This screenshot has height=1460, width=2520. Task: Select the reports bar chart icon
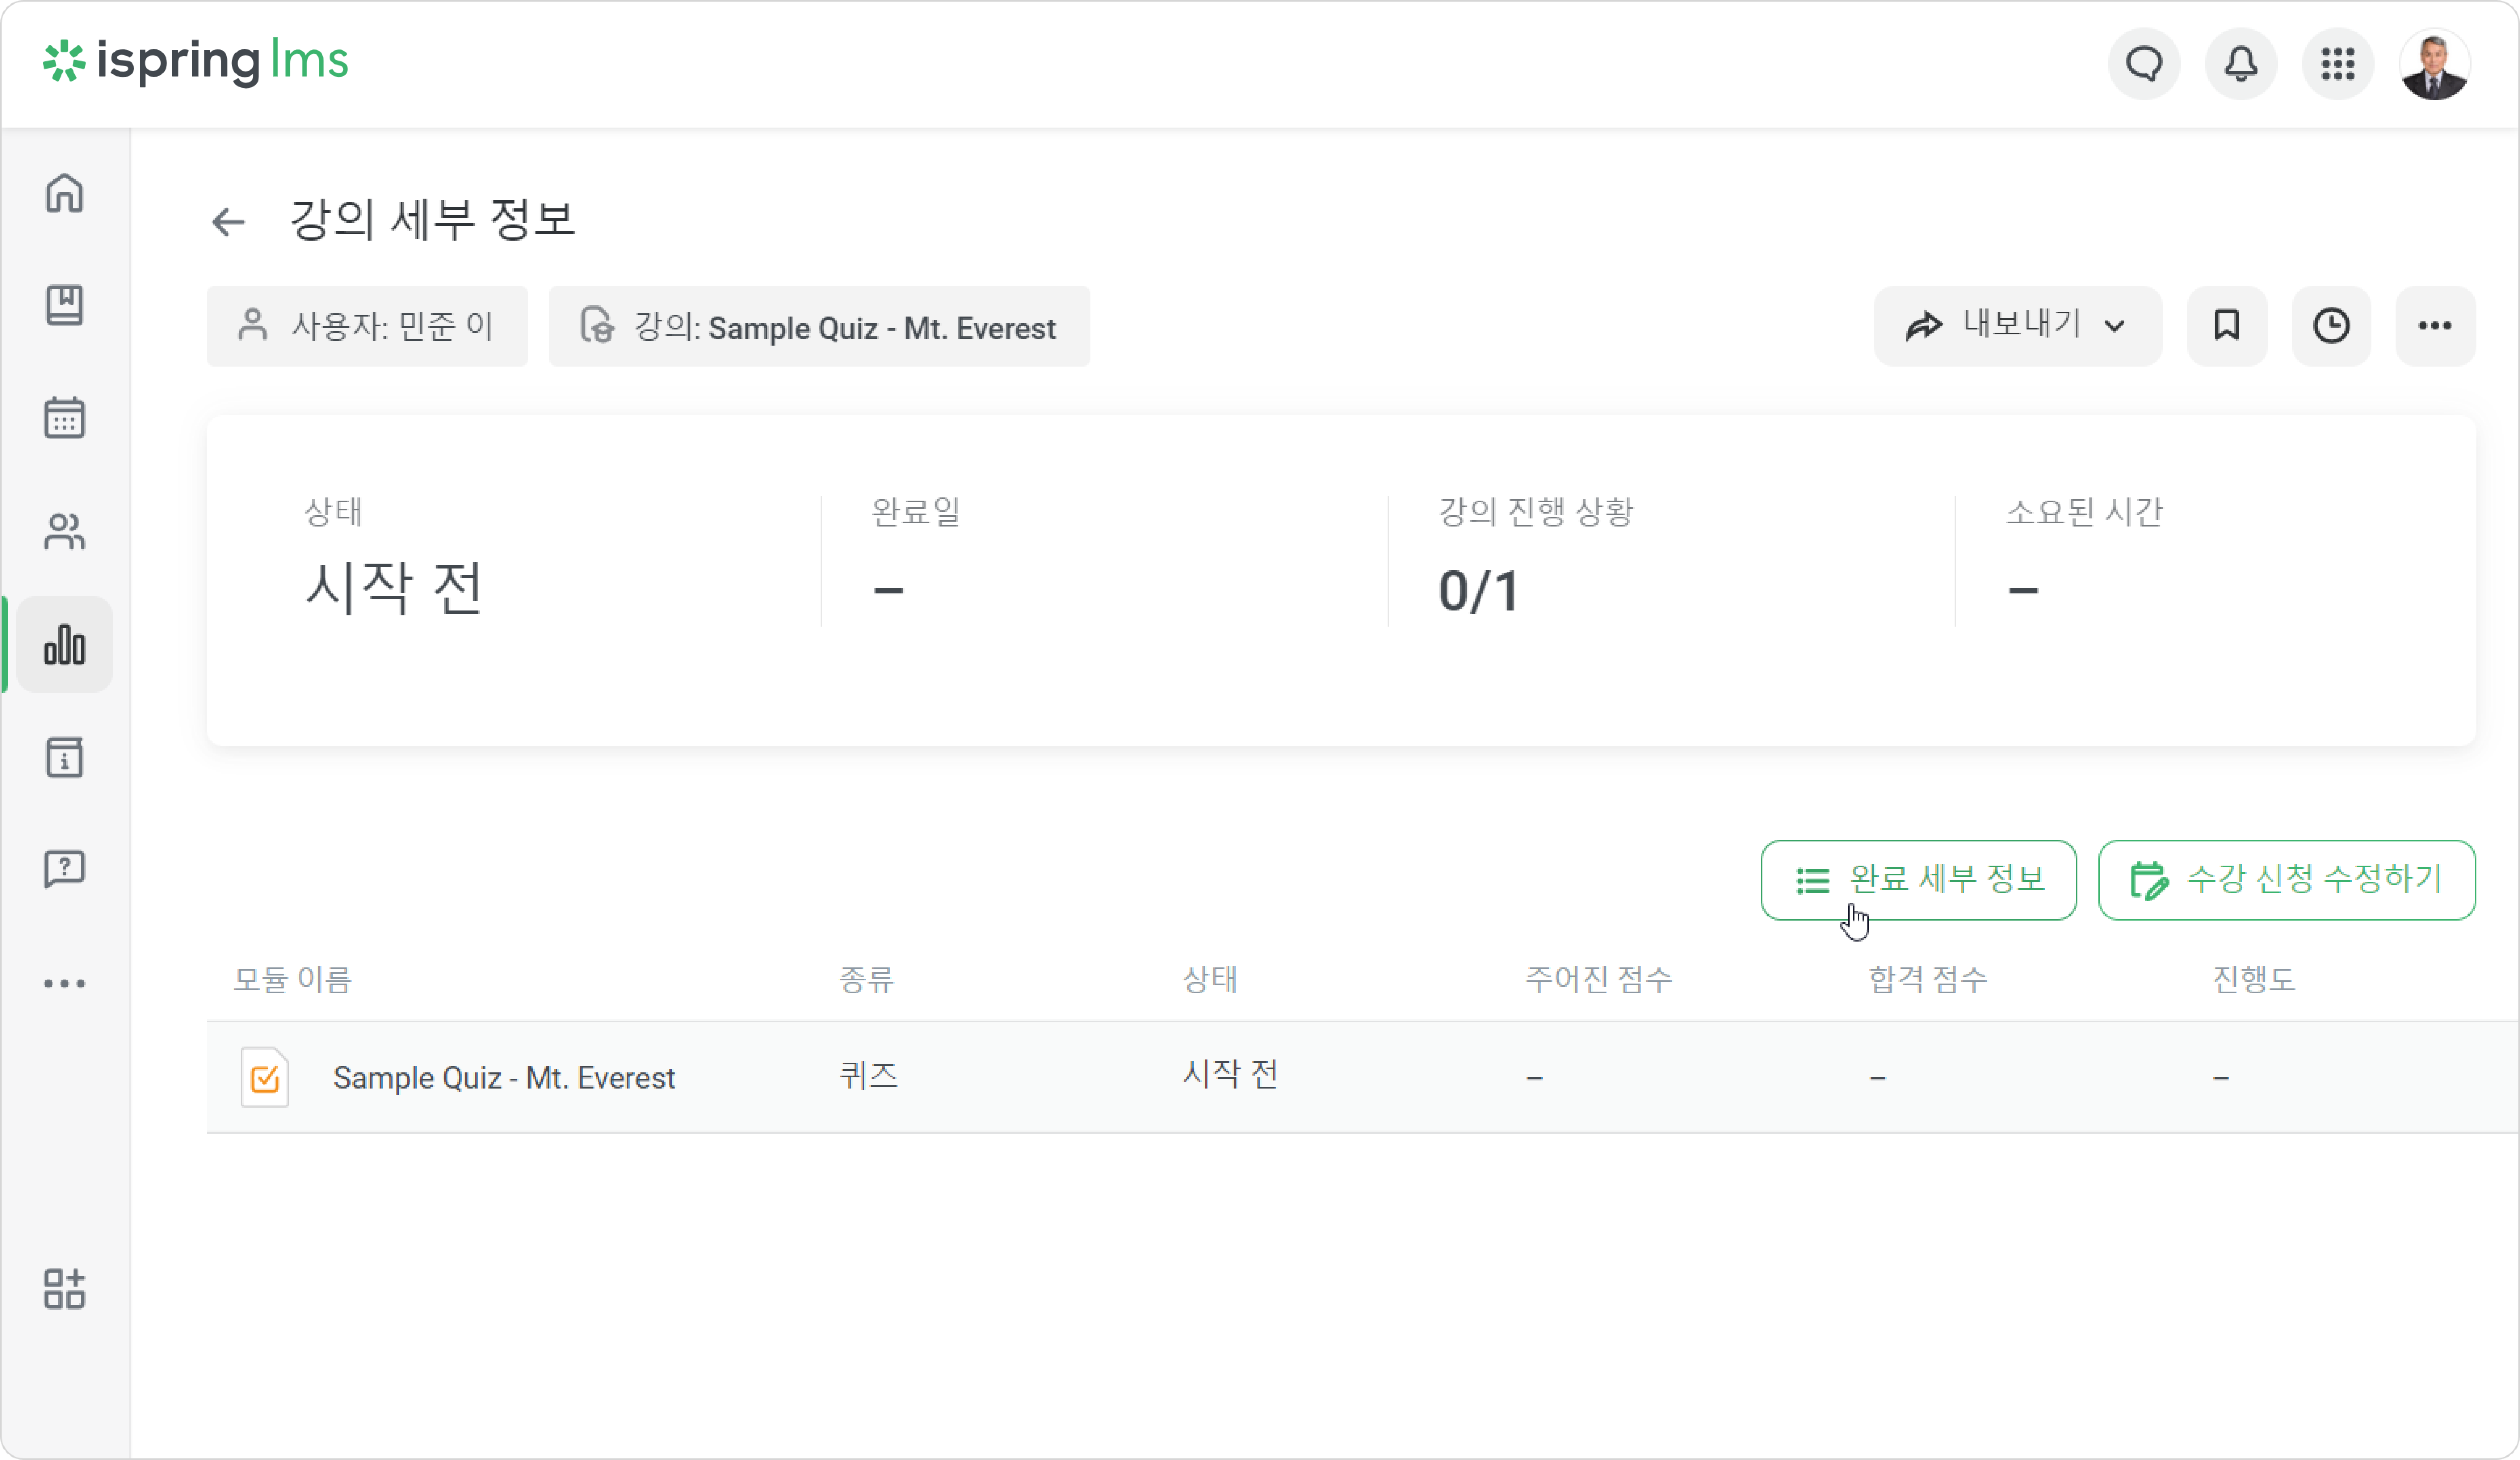[x=64, y=644]
